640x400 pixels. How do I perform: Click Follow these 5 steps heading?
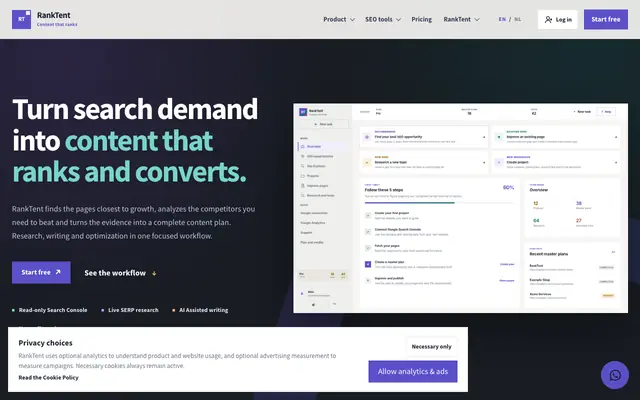tap(384, 190)
